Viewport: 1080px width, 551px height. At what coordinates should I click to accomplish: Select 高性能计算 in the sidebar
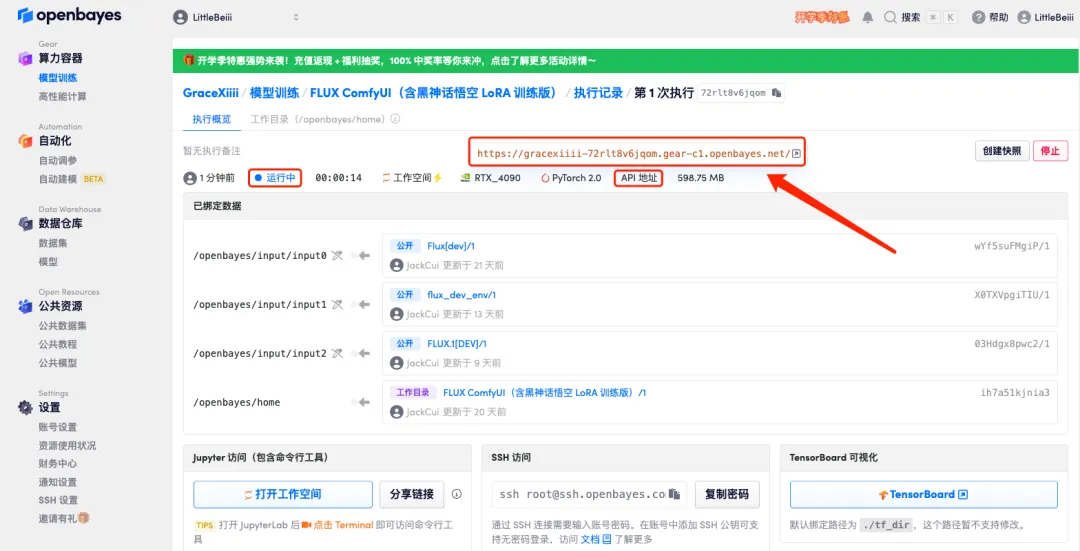click(x=62, y=97)
